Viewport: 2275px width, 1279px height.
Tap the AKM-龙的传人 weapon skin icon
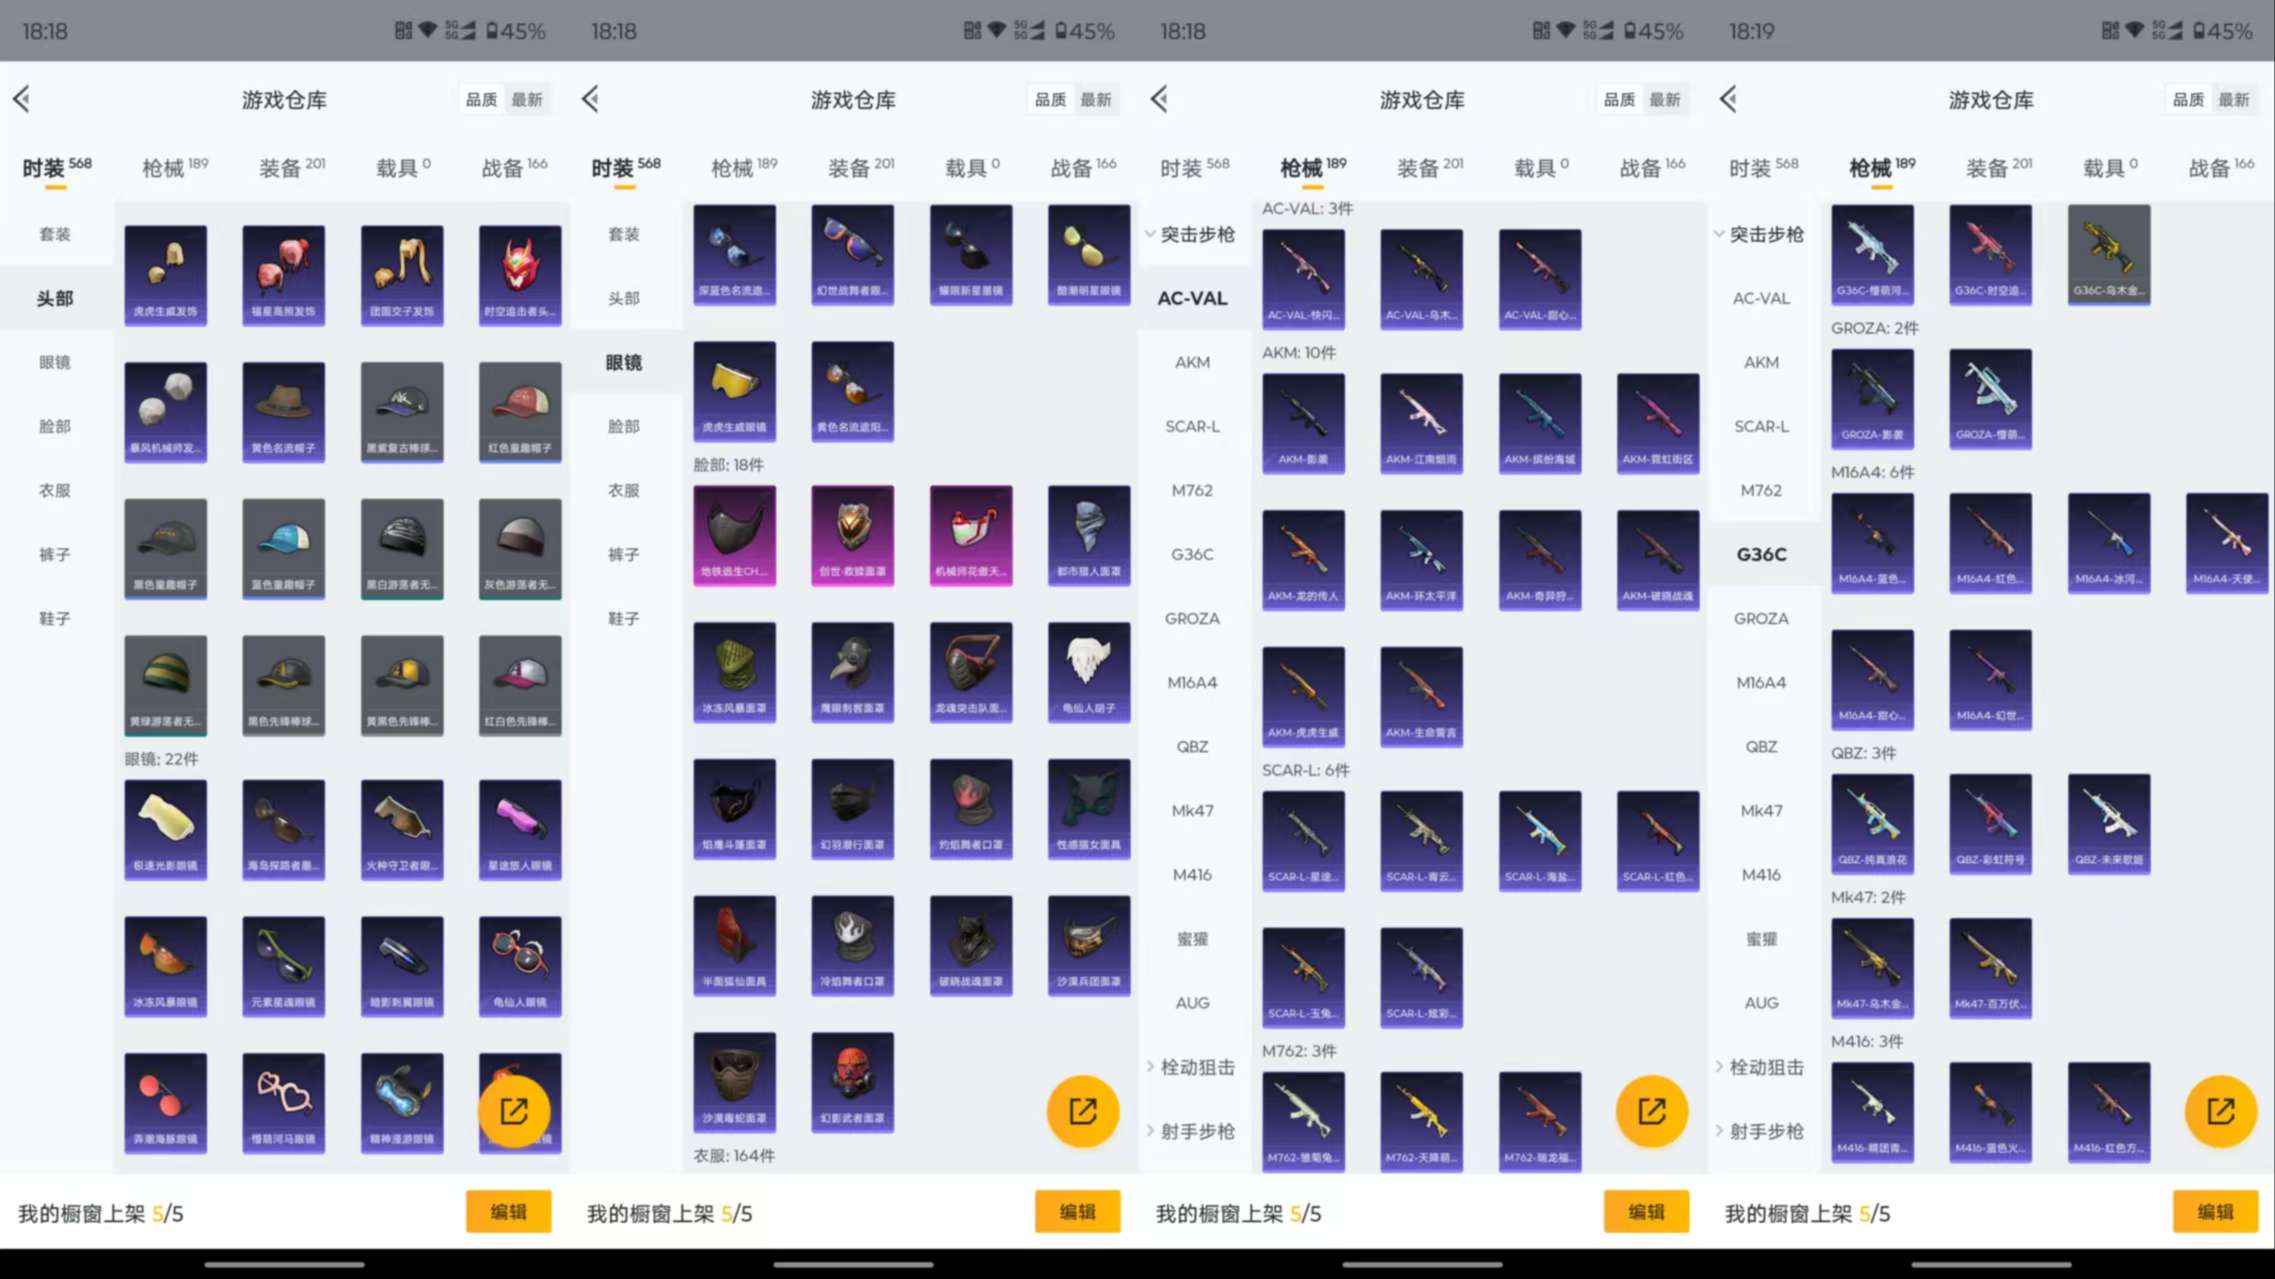[x=1304, y=560]
